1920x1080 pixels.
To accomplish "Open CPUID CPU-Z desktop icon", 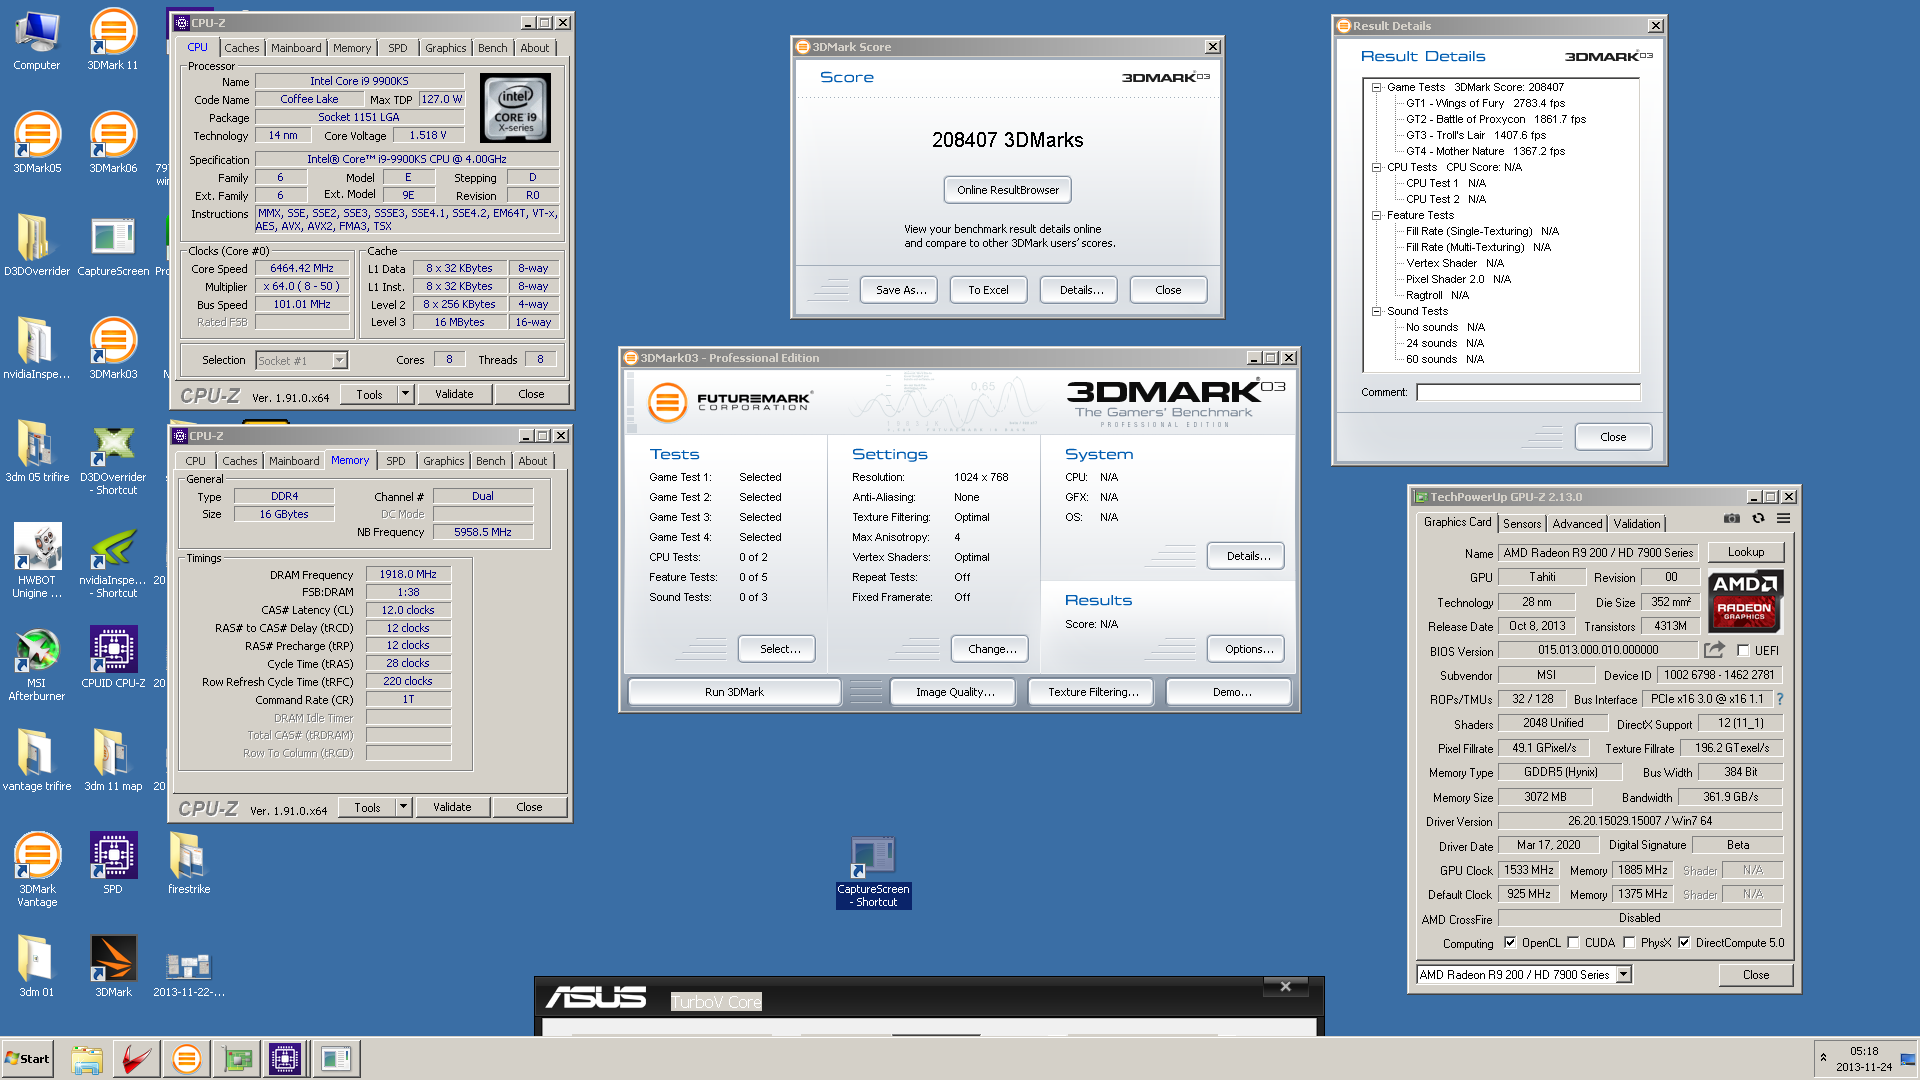I will click(113, 658).
